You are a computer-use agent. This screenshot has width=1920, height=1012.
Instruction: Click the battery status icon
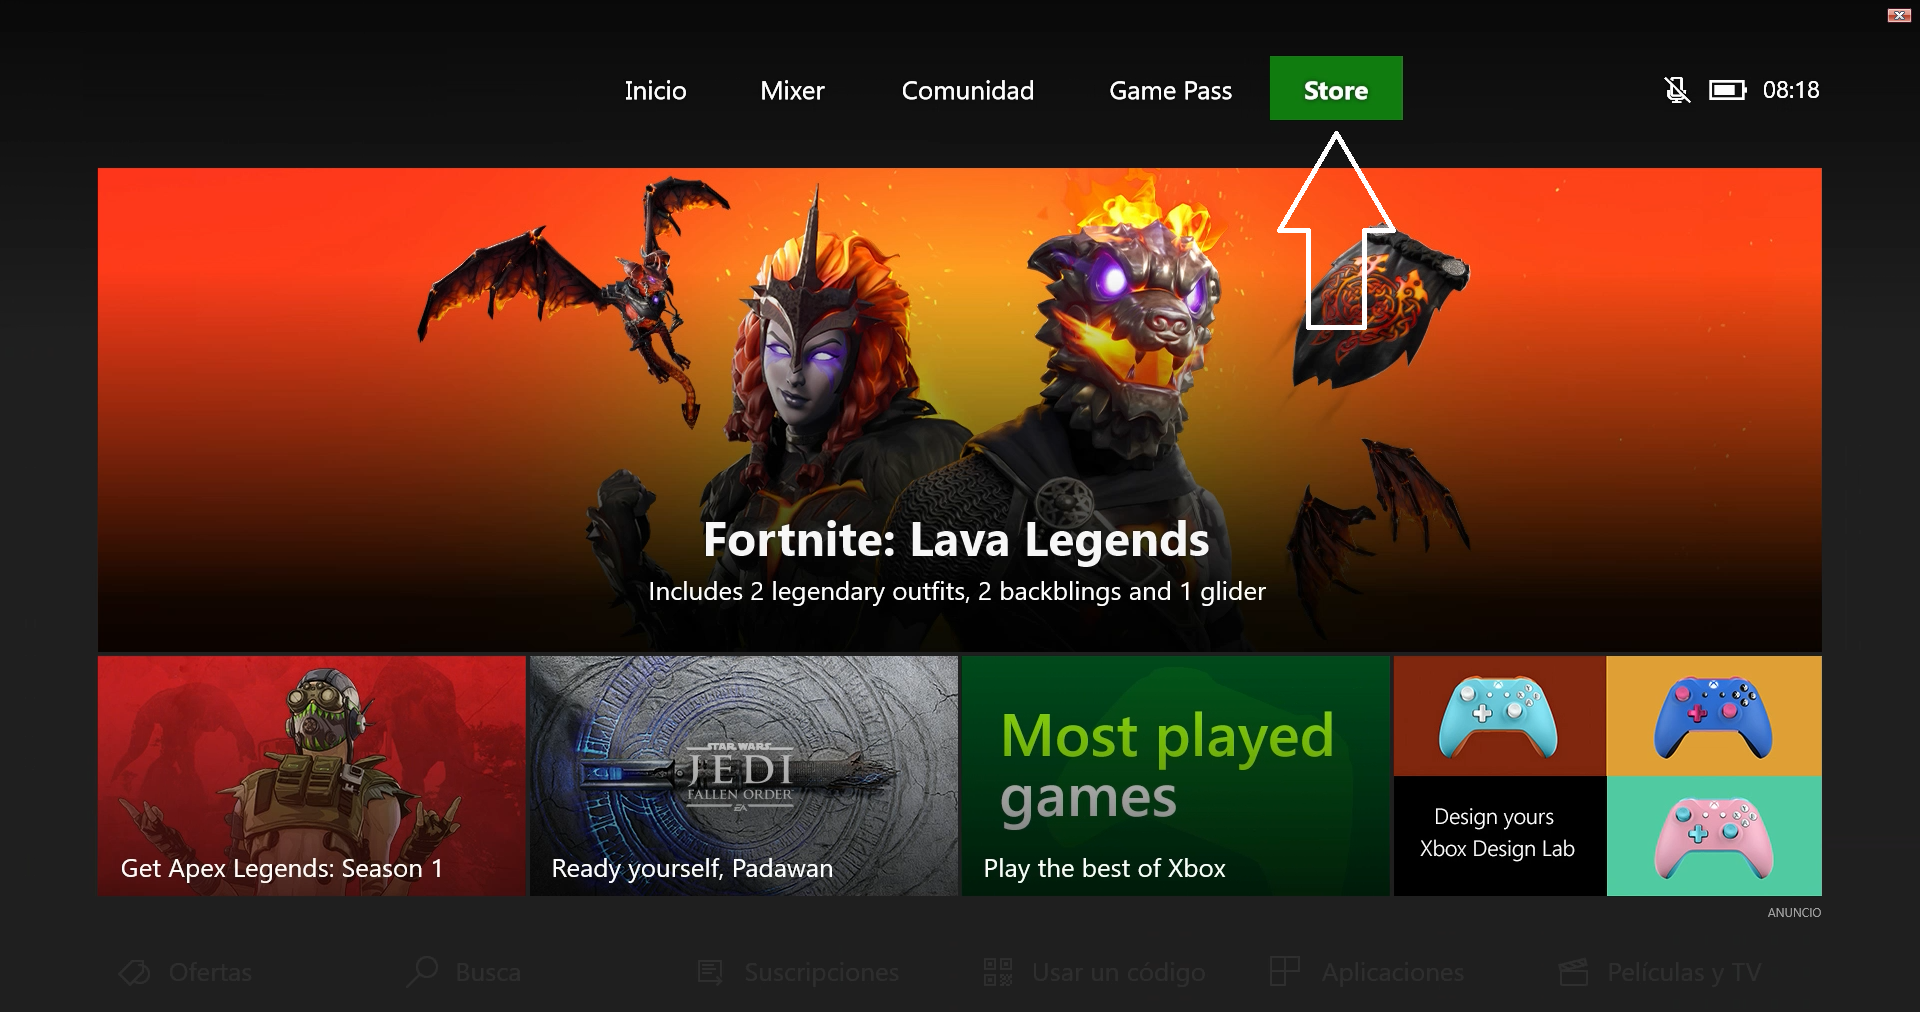pyautogui.click(x=1727, y=90)
